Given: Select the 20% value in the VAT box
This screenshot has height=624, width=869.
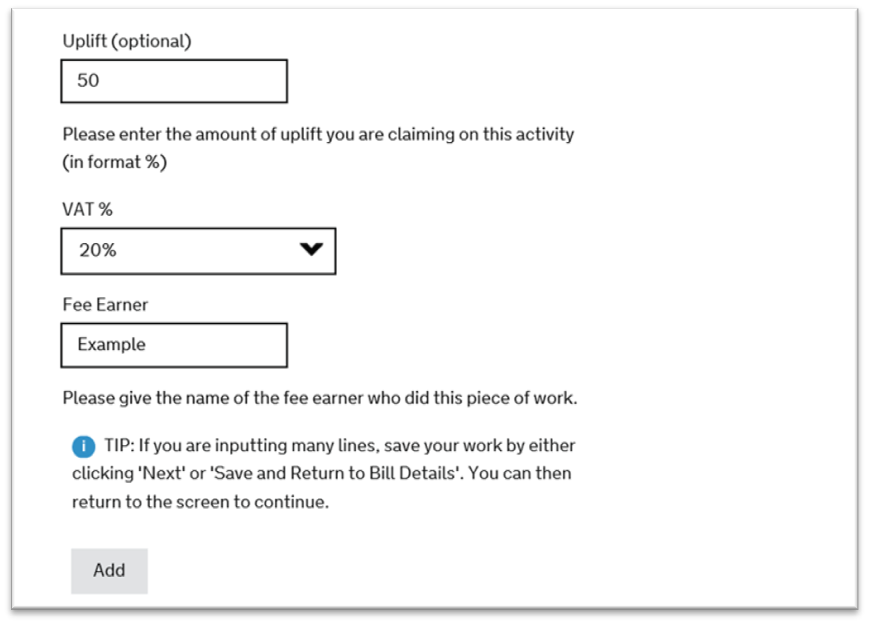Looking at the screenshot, I should coord(97,251).
